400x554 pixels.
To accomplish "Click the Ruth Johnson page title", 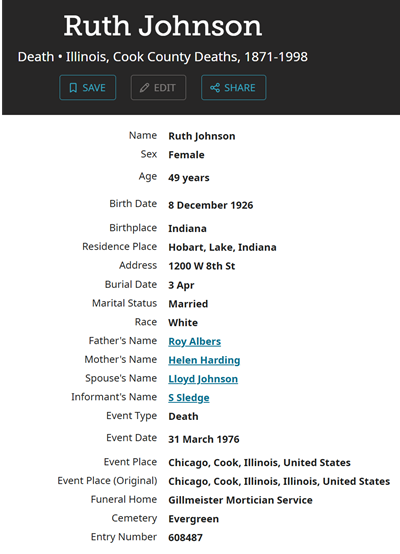I will tap(163, 26).
